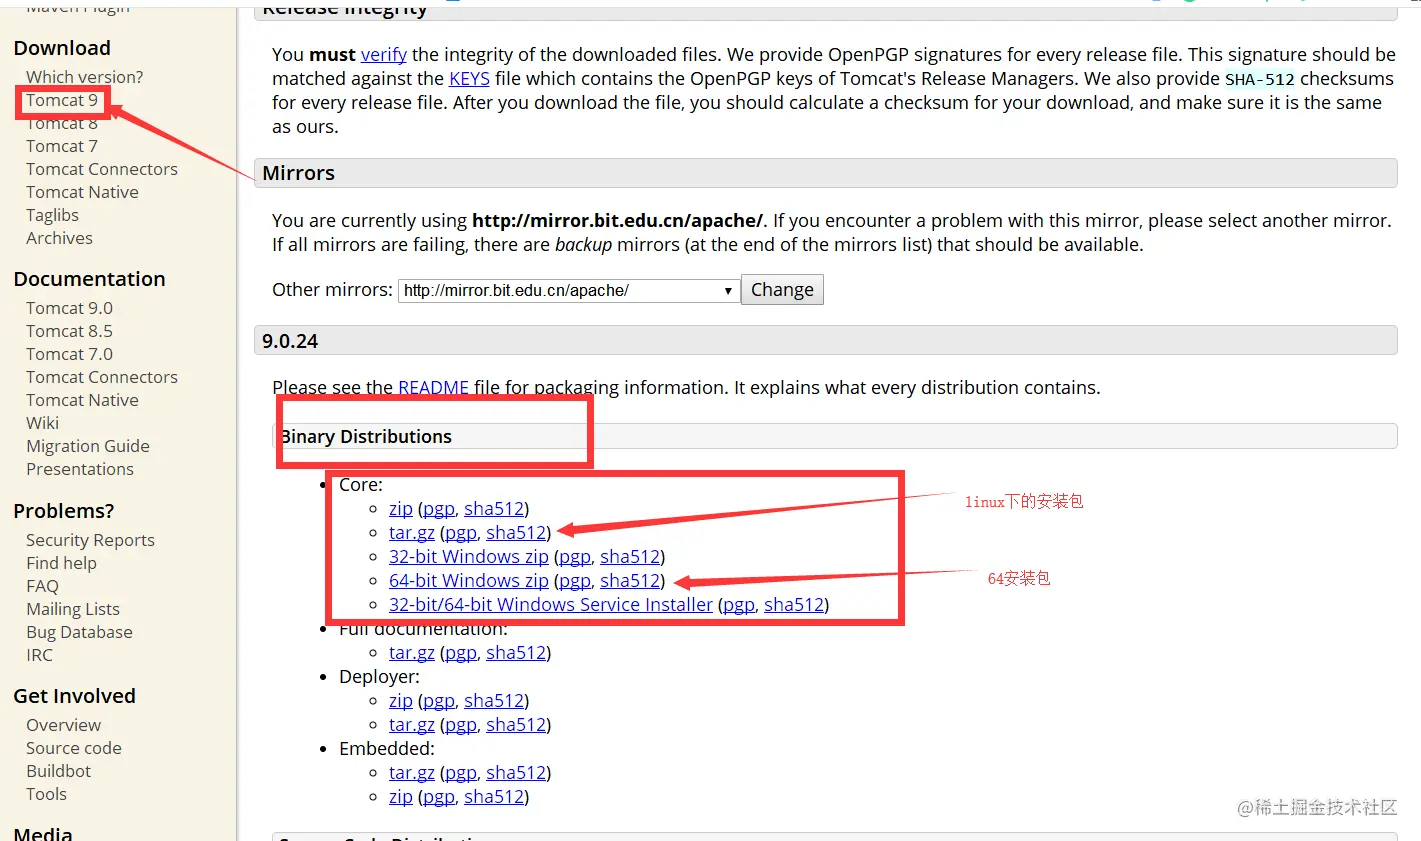Image resolution: width=1421 pixels, height=841 pixels.
Task: Download the Core zip distribution
Action: [401, 509]
